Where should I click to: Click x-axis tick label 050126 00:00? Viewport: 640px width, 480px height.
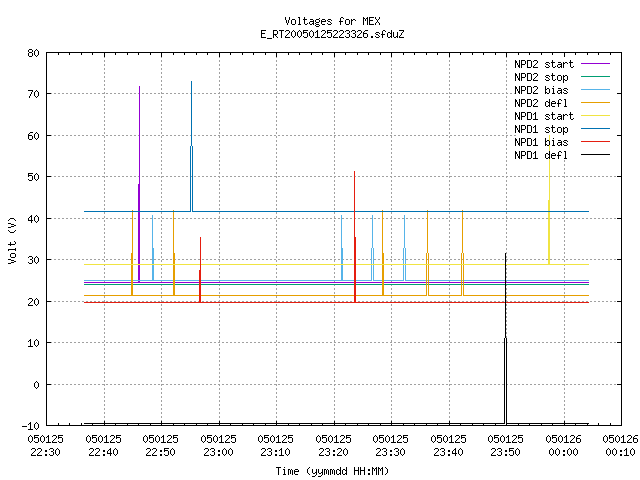(564, 446)
